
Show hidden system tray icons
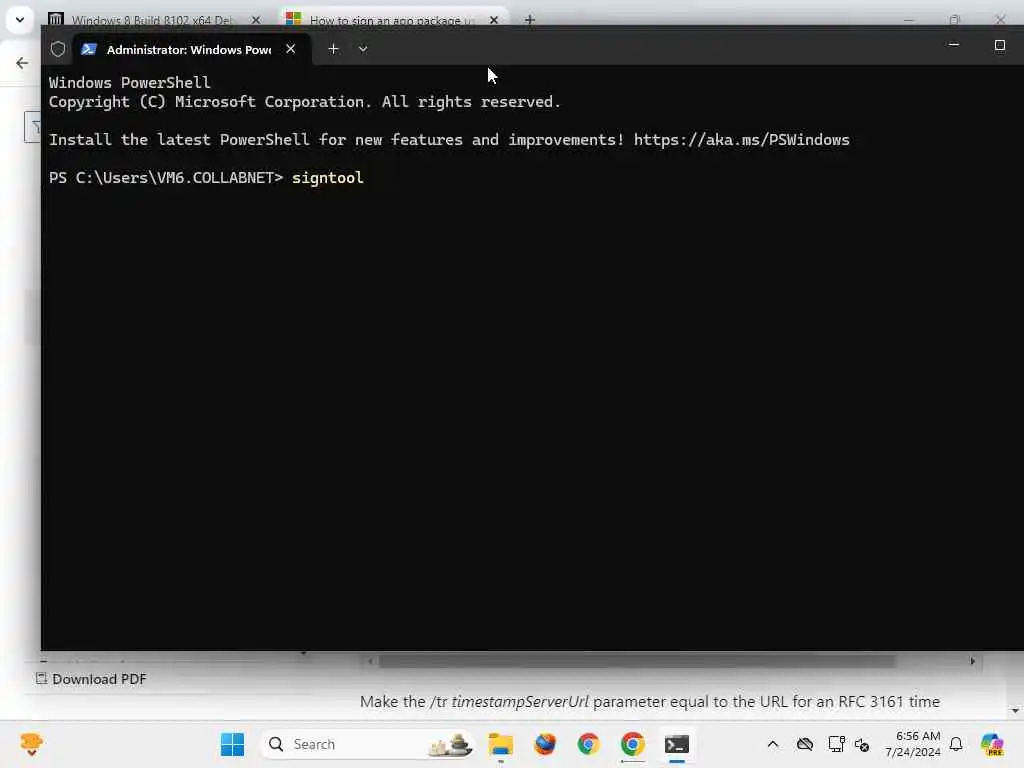coord(773,744)
